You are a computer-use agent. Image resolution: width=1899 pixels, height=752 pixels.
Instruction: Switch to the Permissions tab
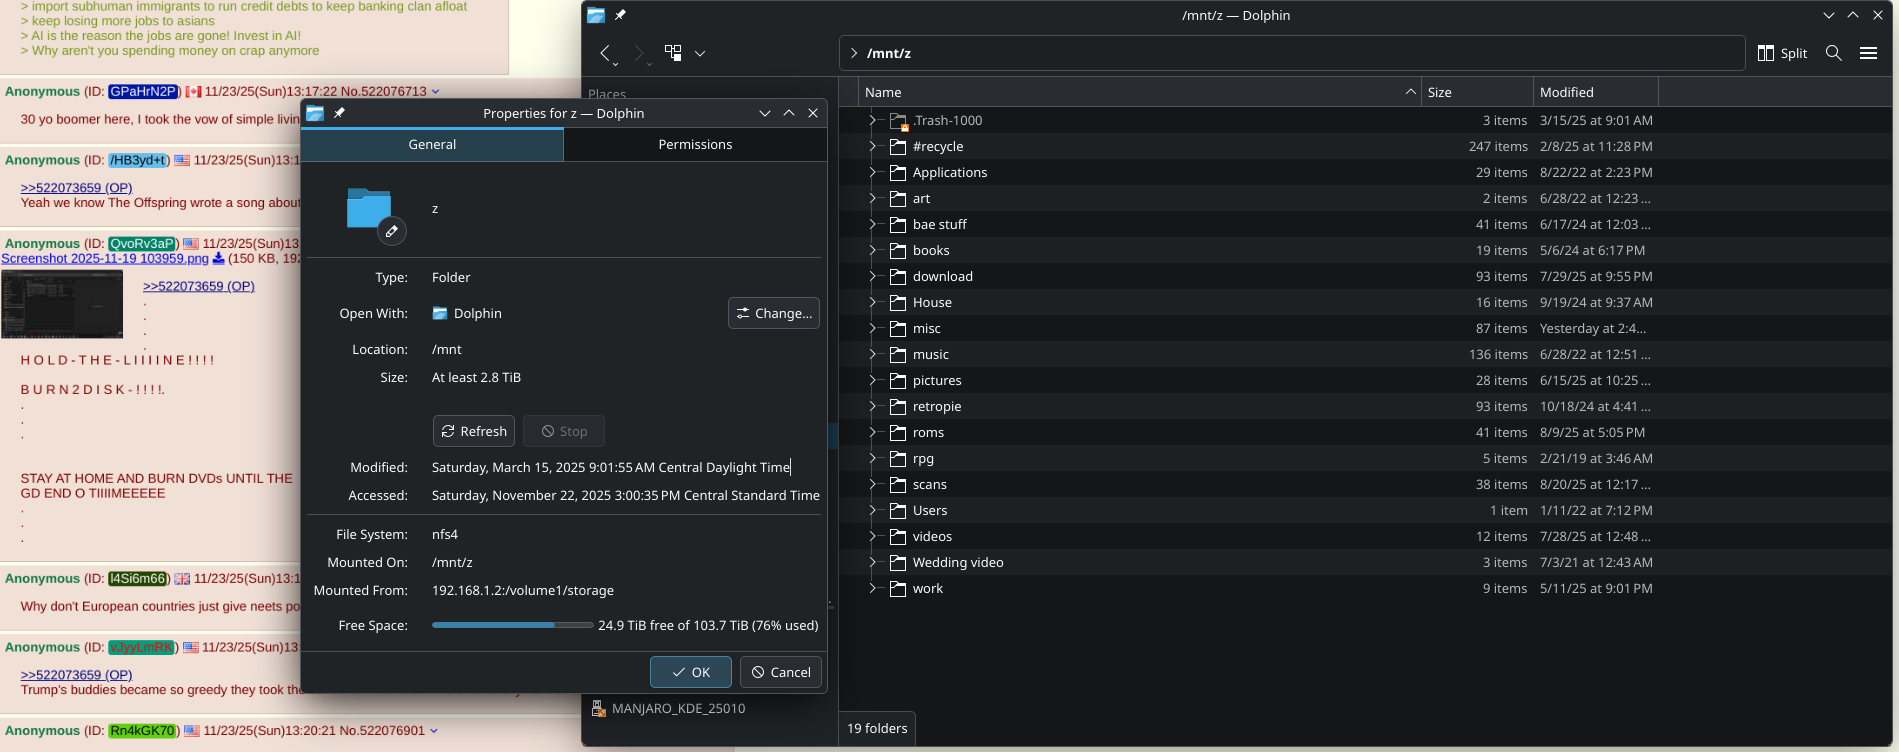click(x=695, y=144)
